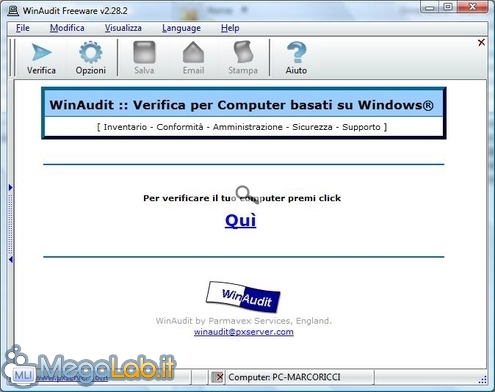Click the status bar red X icon
495x392 pixels.
[x=218, y=377]
